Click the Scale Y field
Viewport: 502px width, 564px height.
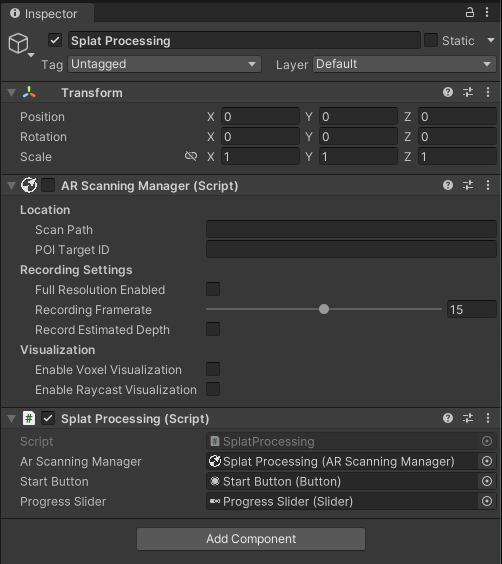(x=358, y=156)
